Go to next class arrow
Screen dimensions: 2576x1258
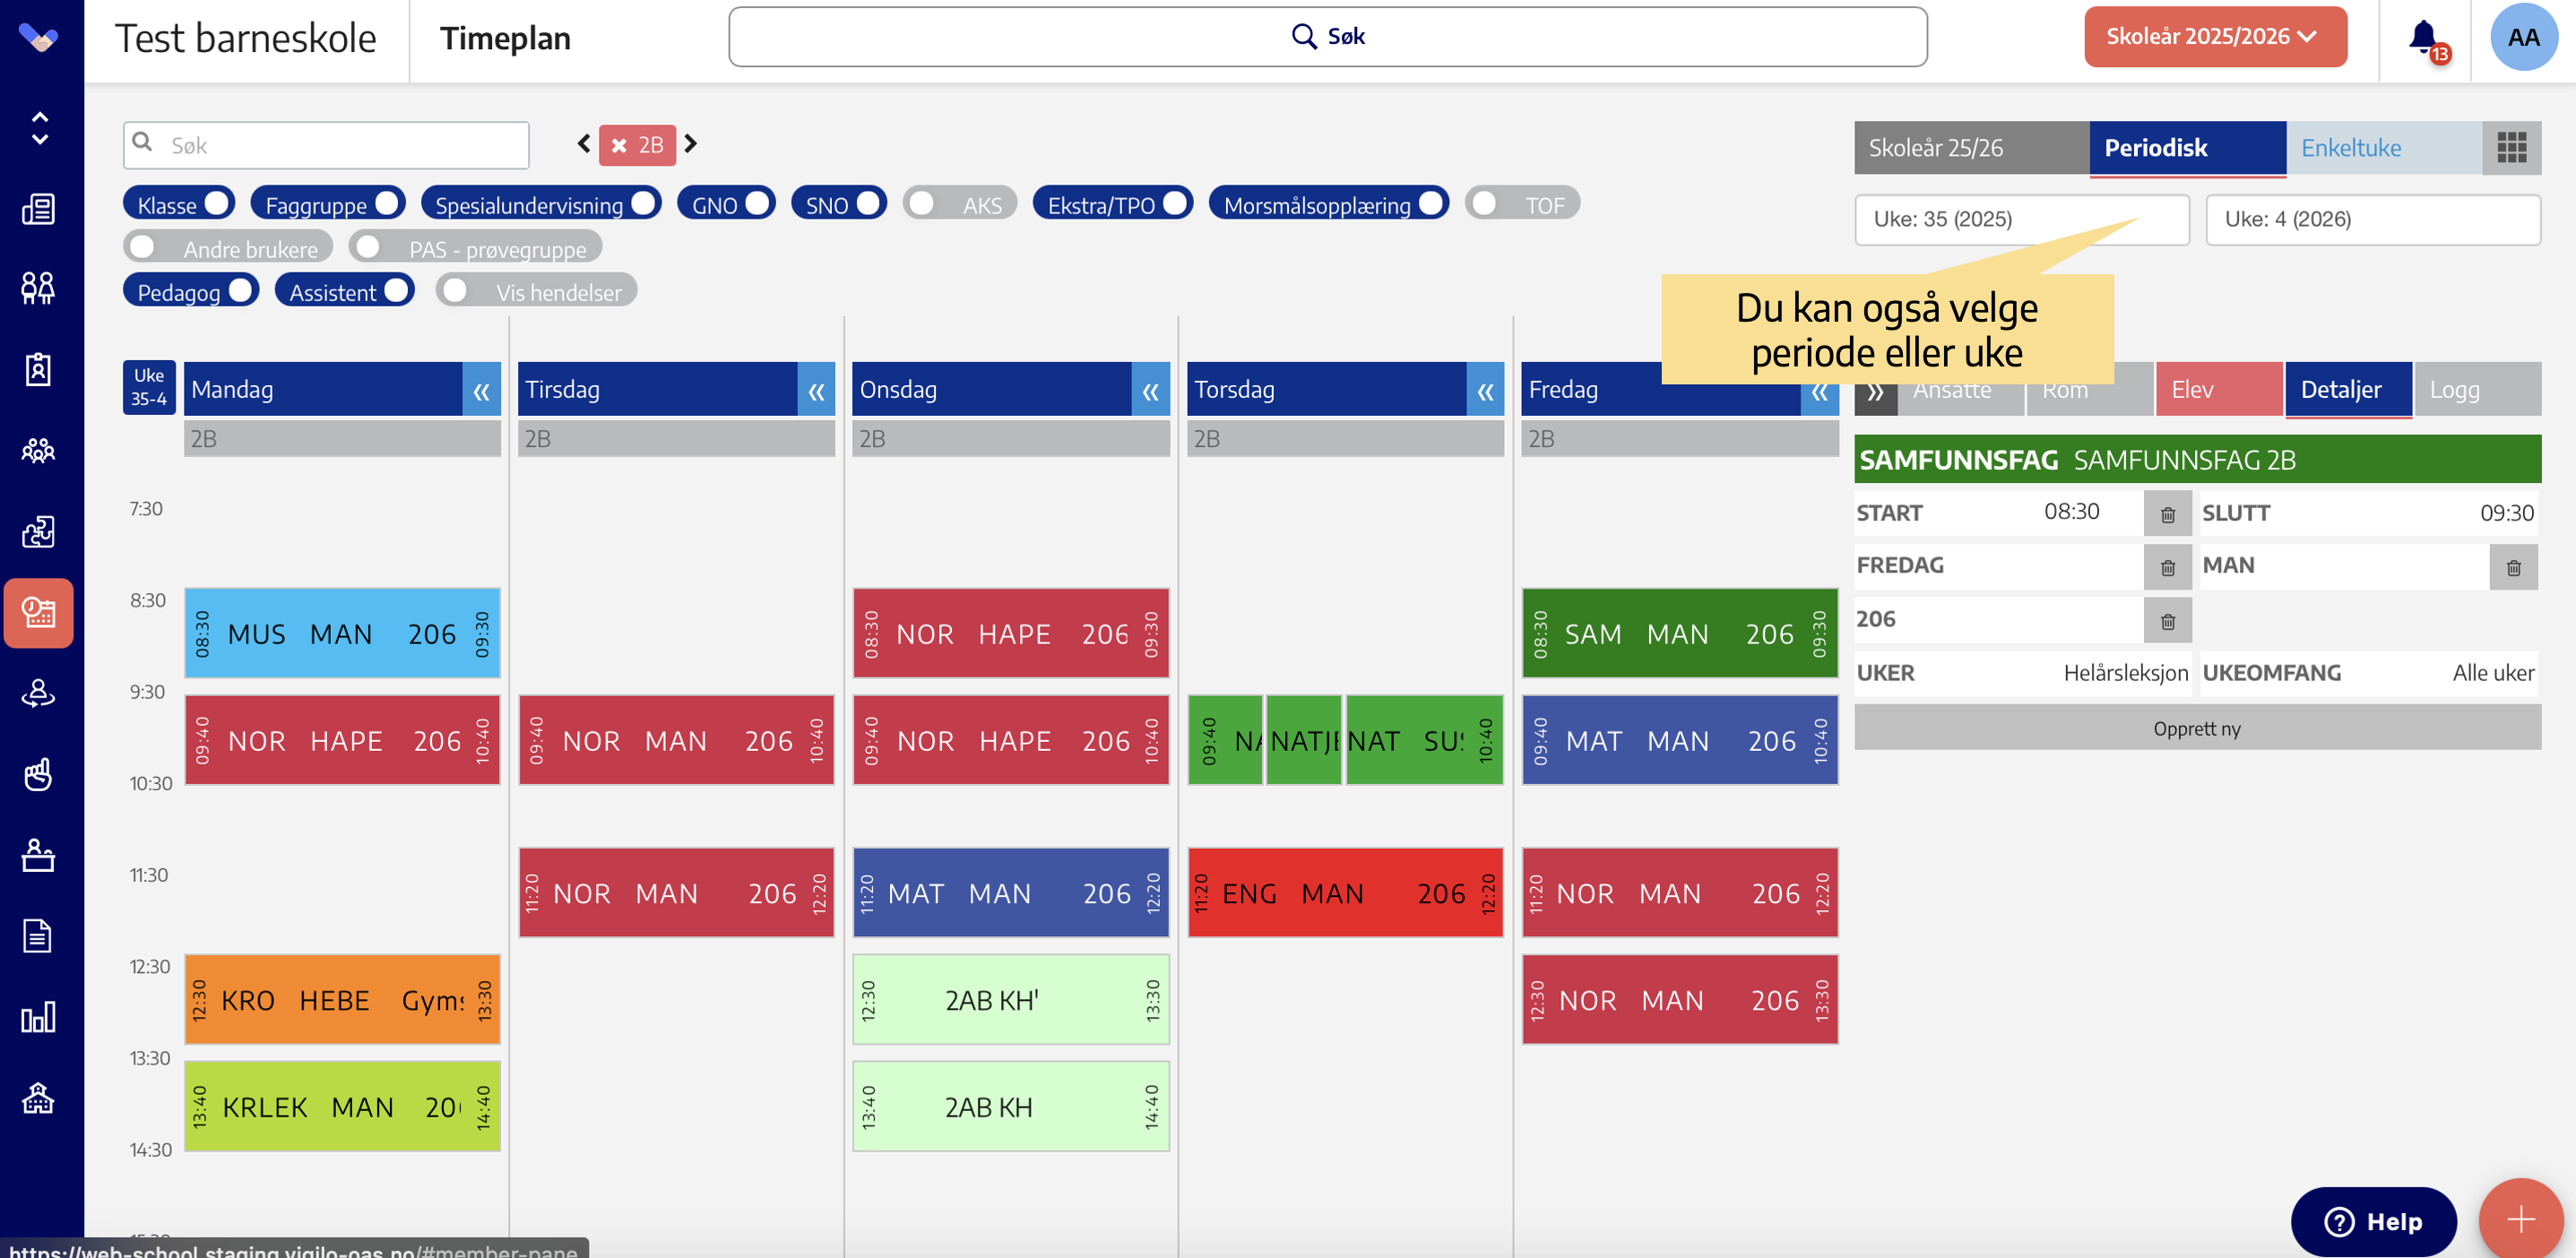[x=690, y=144]
